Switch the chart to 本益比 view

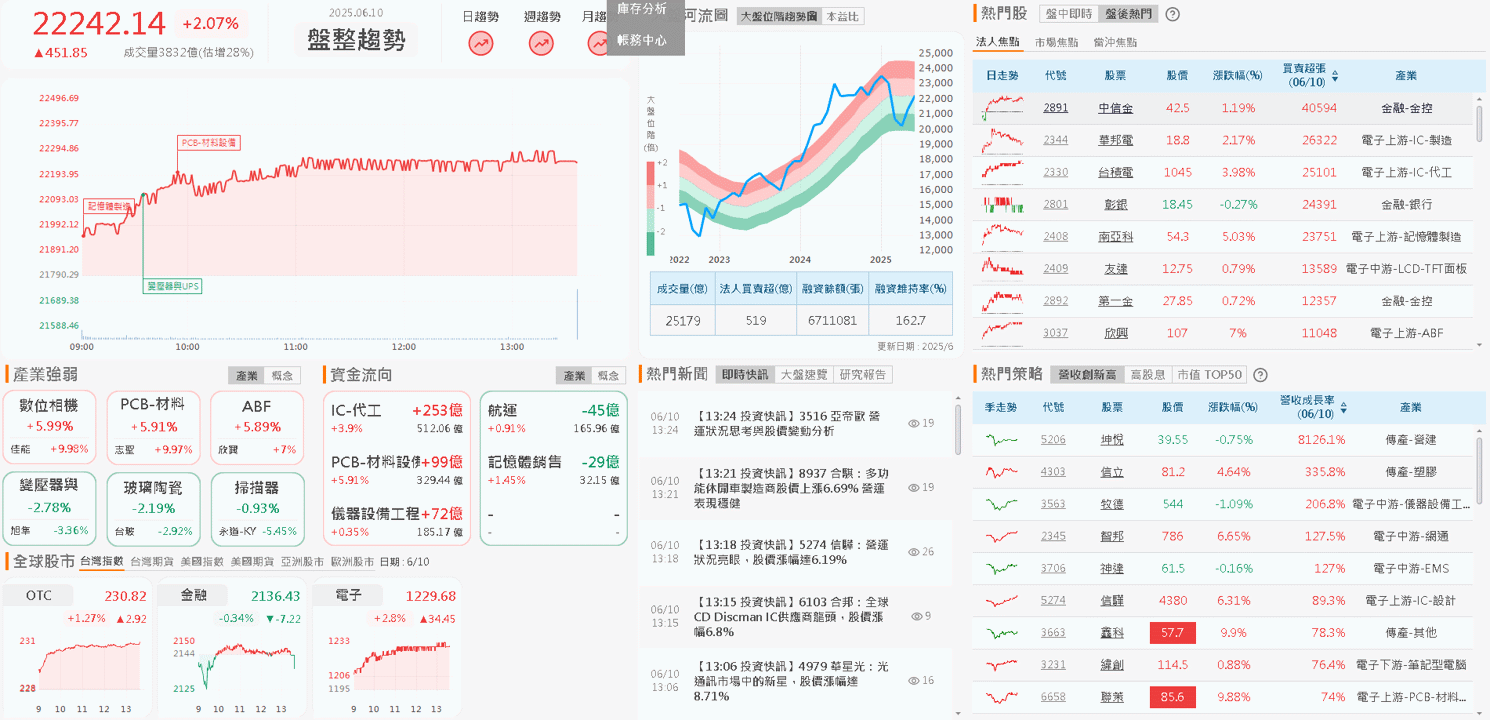click(842, 16)
